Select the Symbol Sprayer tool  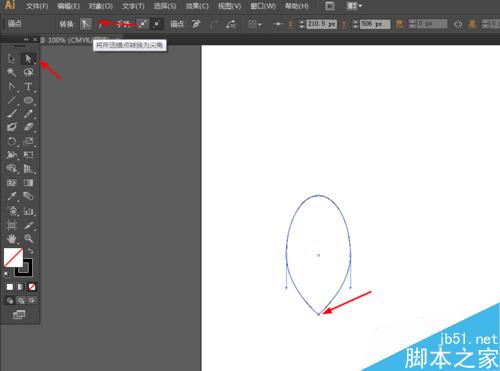12,211
